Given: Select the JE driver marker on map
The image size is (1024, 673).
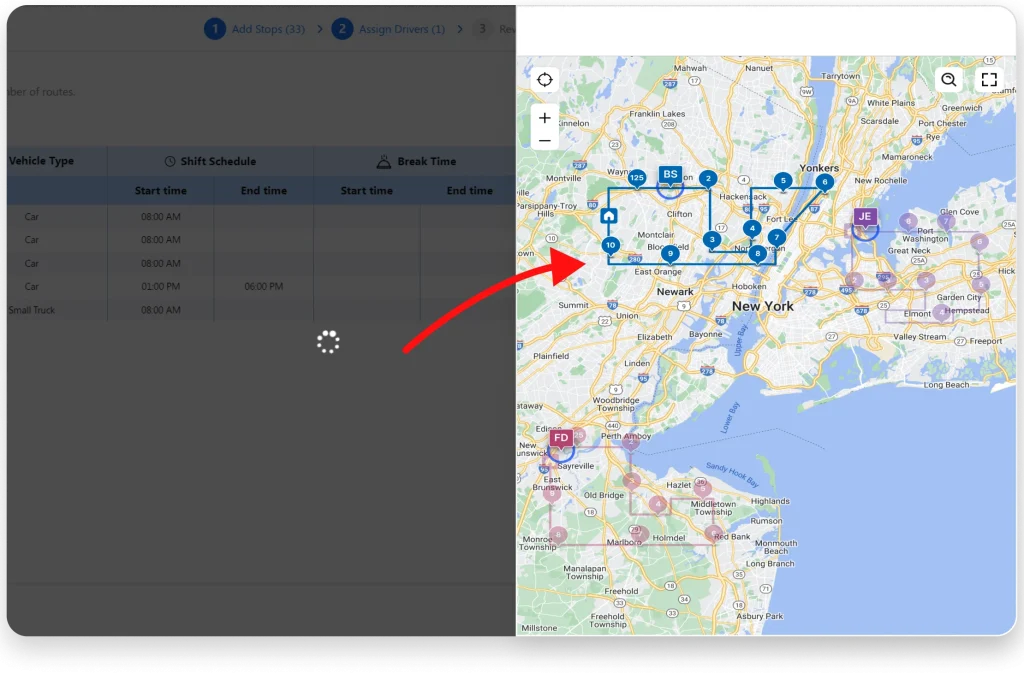Looking at the screenshot, I should click(x=865, y=217).
